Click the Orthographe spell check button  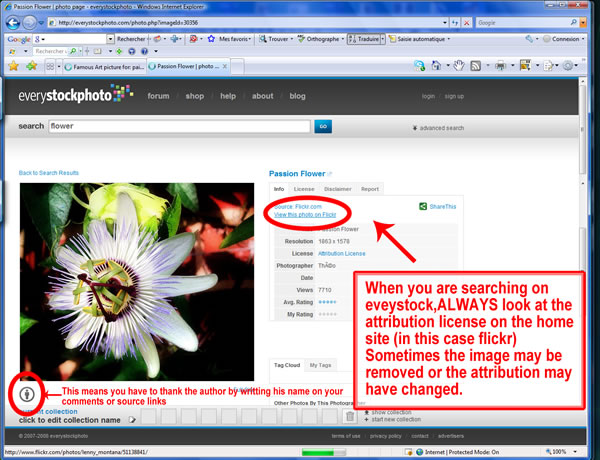click(x=321, y=39)
